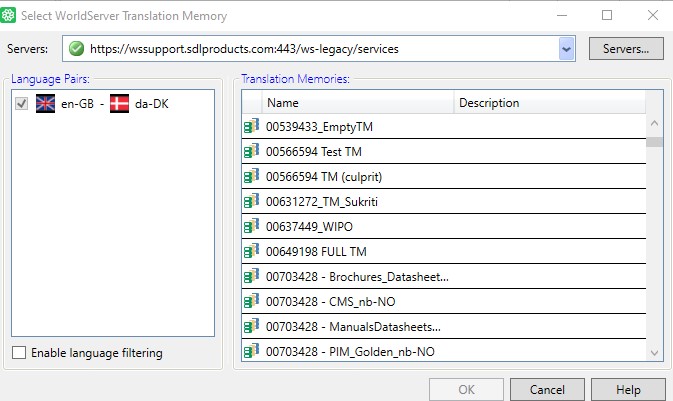Click the icon next to 00631272_TM_Sukriti

(251, 202)
